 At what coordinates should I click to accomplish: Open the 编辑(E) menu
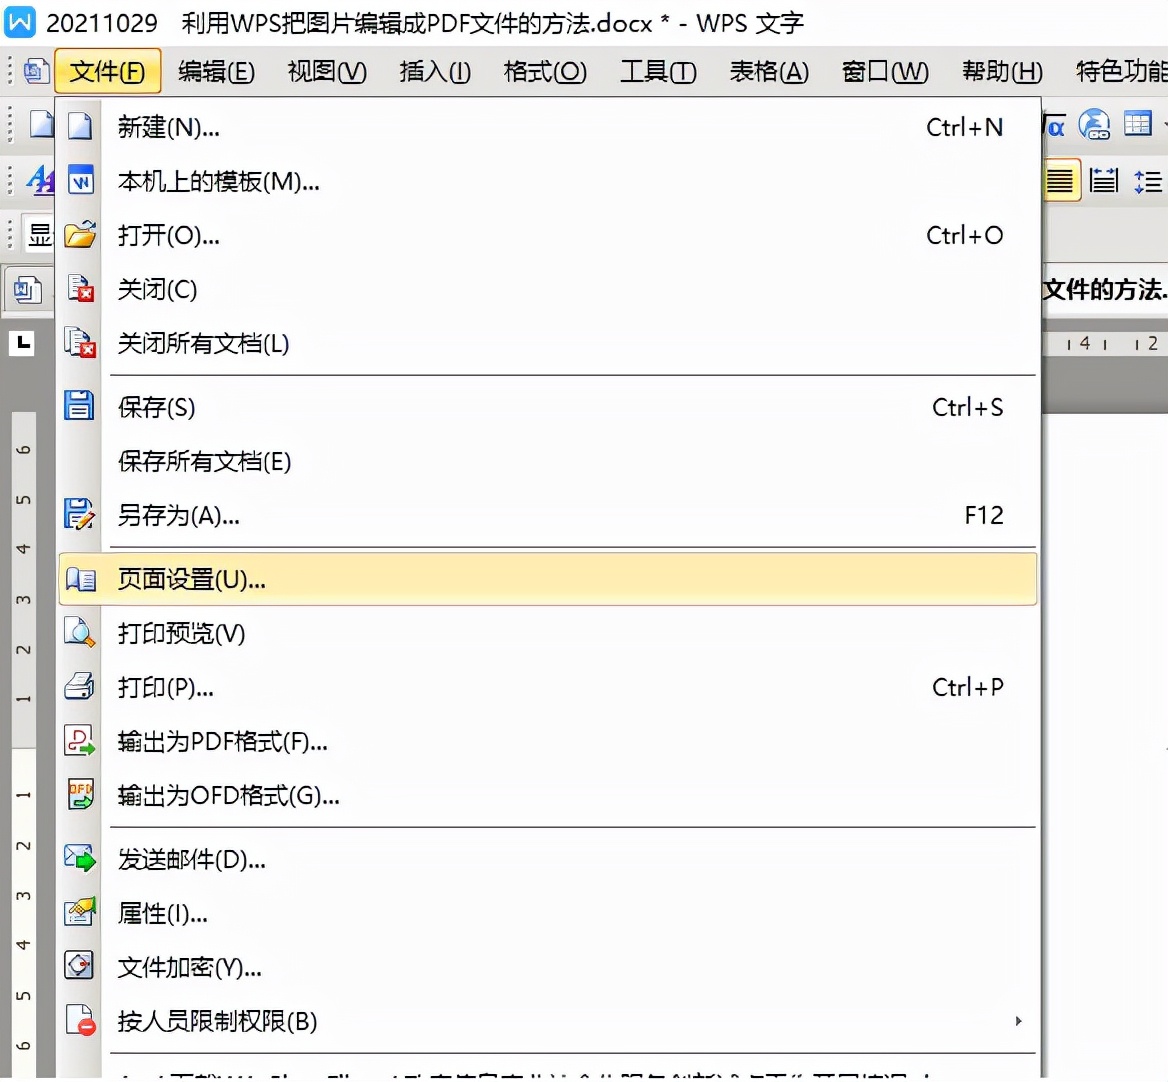coord(216,71)
